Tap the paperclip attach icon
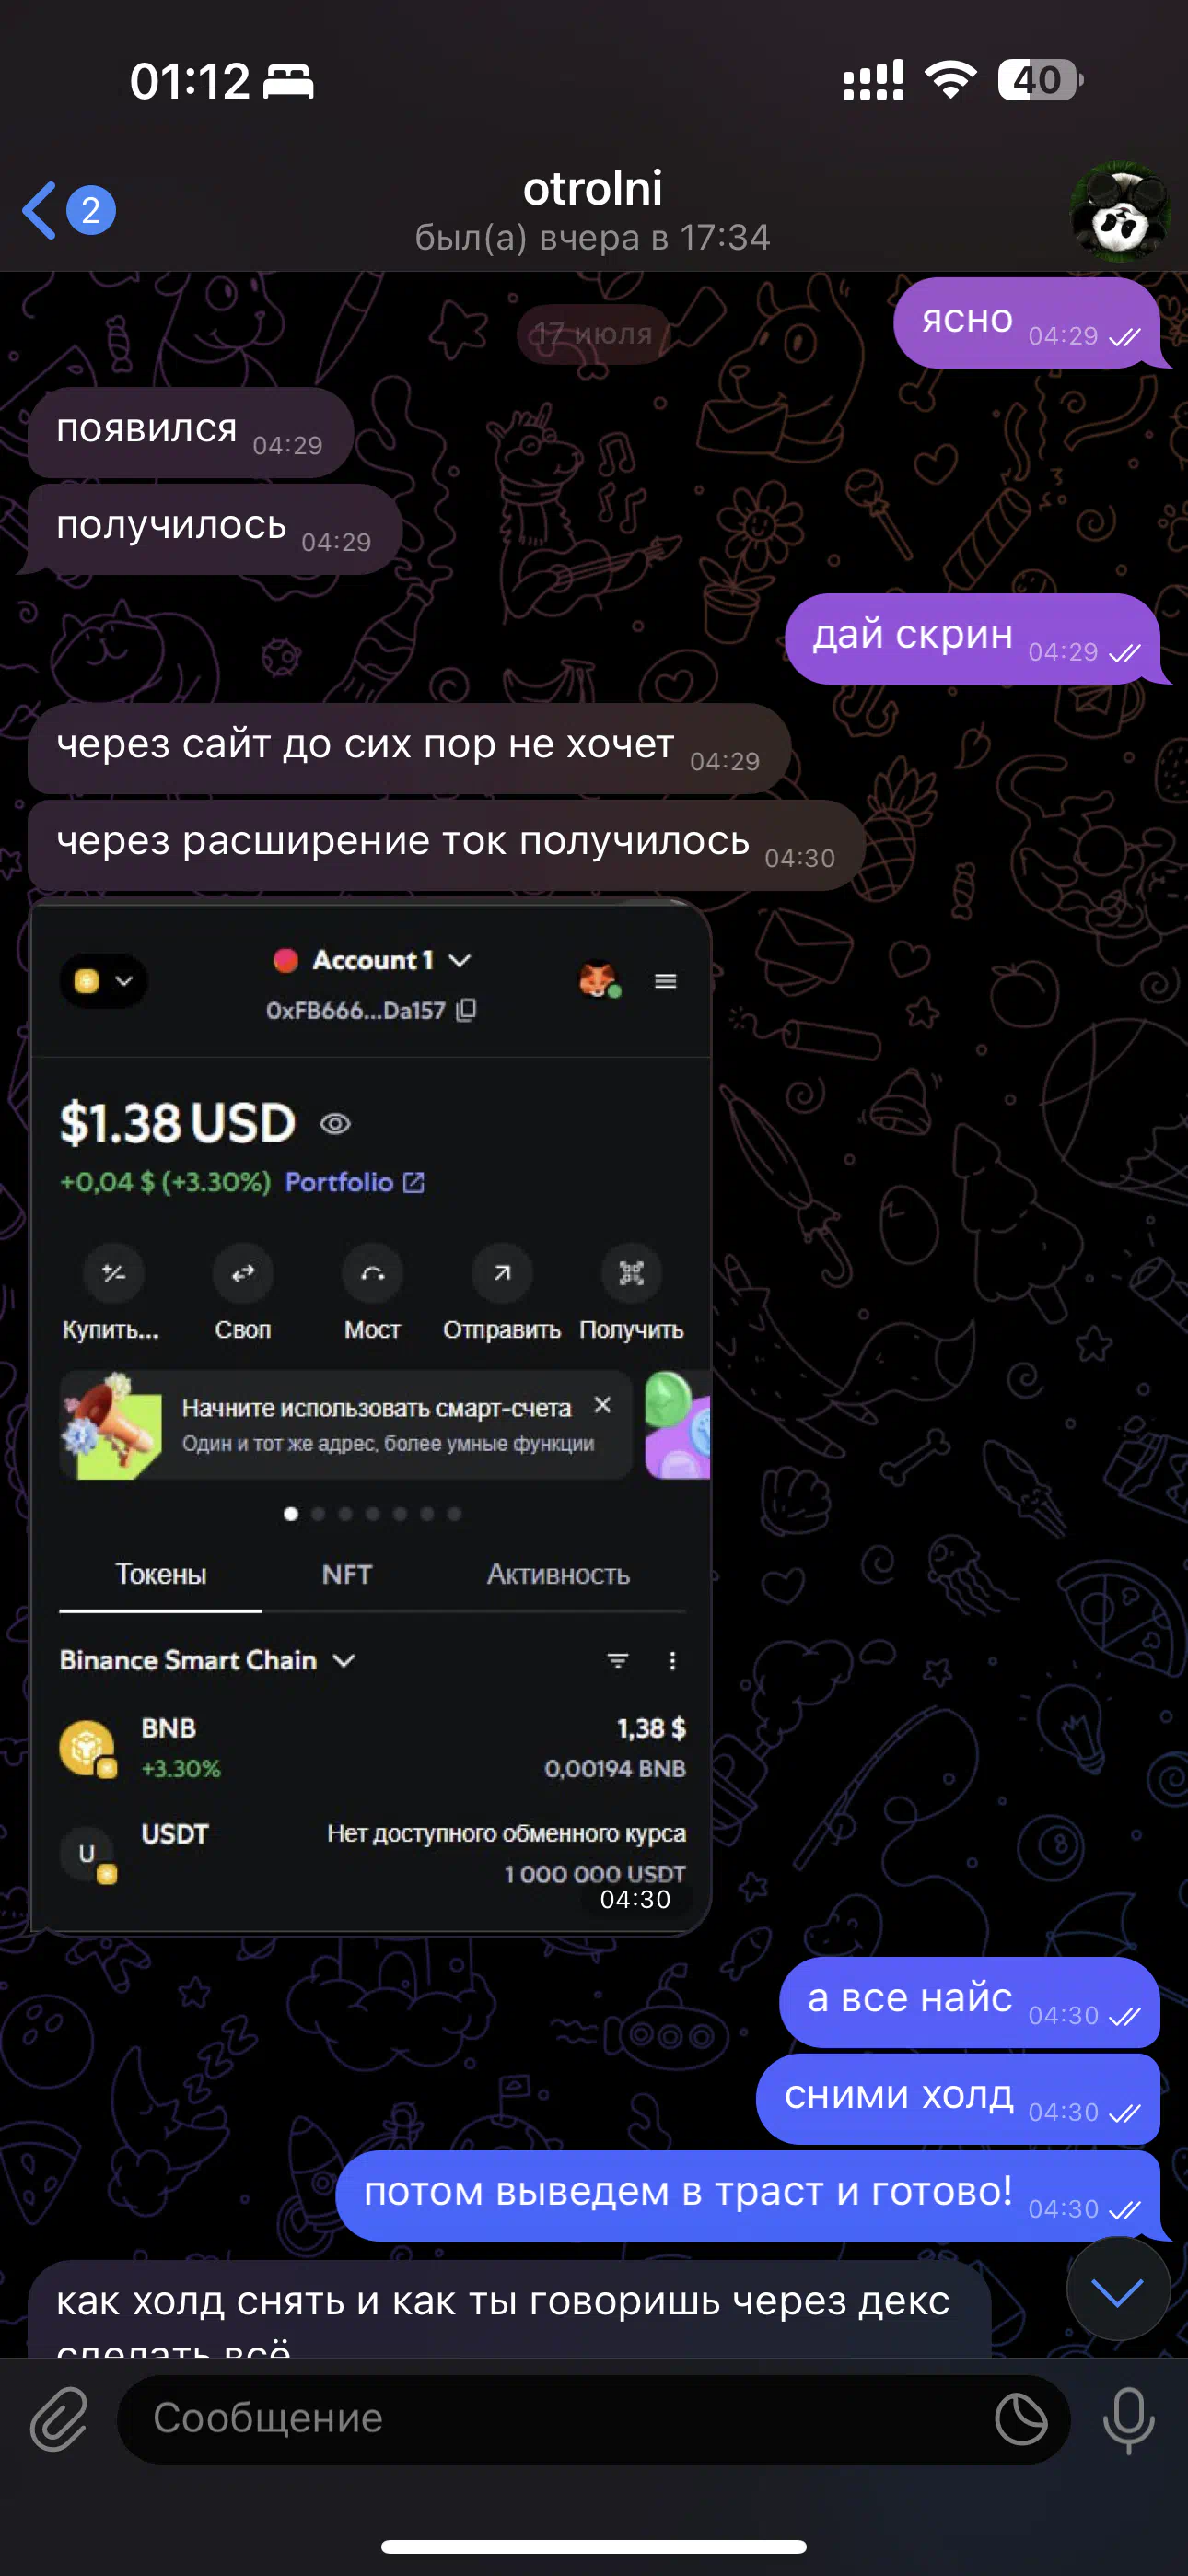Screen dimensions: 1188x2576 59,2419
